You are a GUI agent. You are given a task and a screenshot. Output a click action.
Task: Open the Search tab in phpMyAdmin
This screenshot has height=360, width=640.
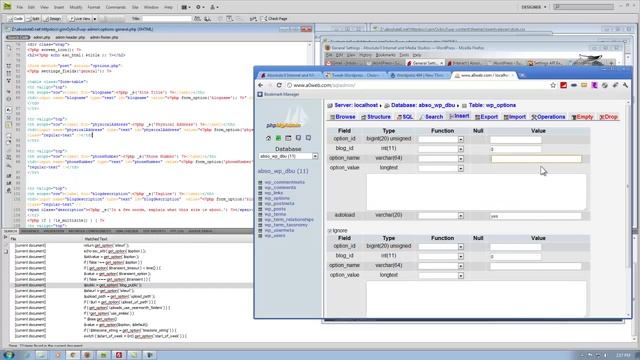[431, 117]
